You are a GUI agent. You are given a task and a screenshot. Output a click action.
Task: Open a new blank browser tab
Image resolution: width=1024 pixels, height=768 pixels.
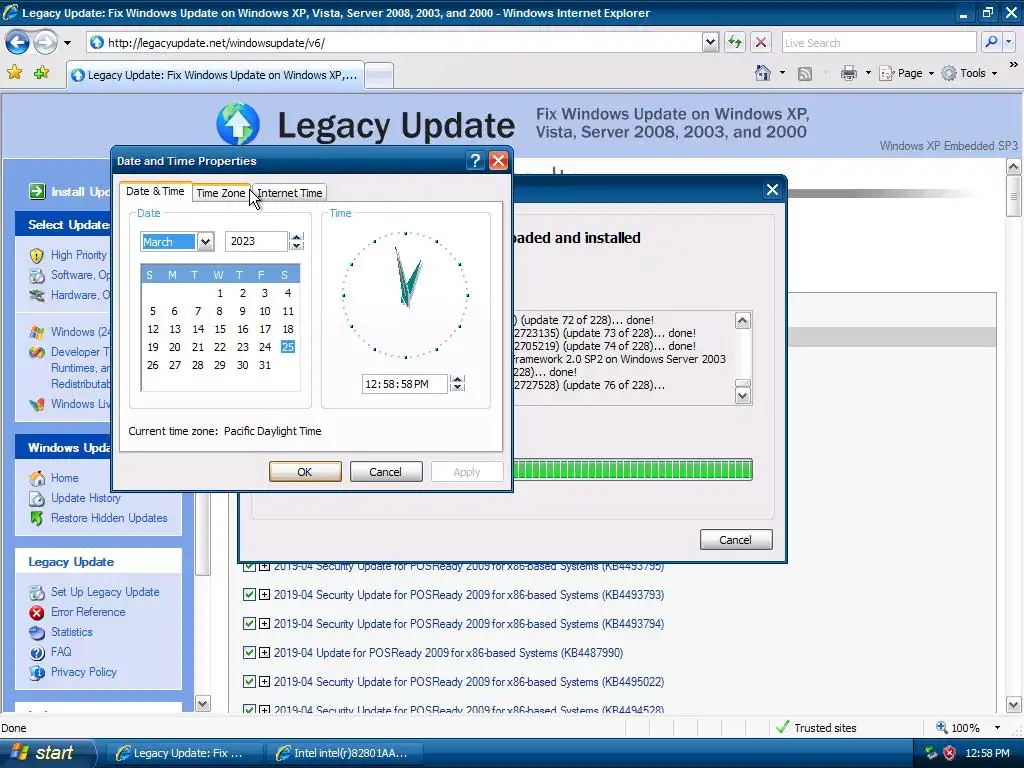point(379,75)
